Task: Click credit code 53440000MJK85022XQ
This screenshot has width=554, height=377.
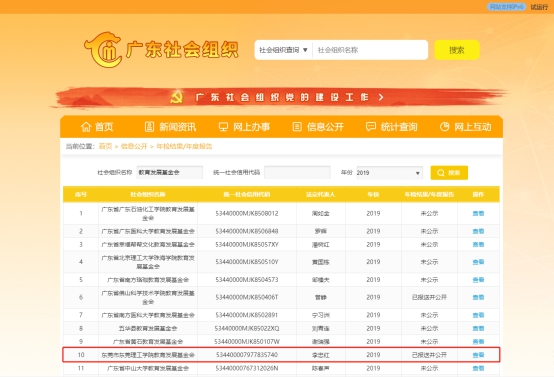Action: [247, 329]
